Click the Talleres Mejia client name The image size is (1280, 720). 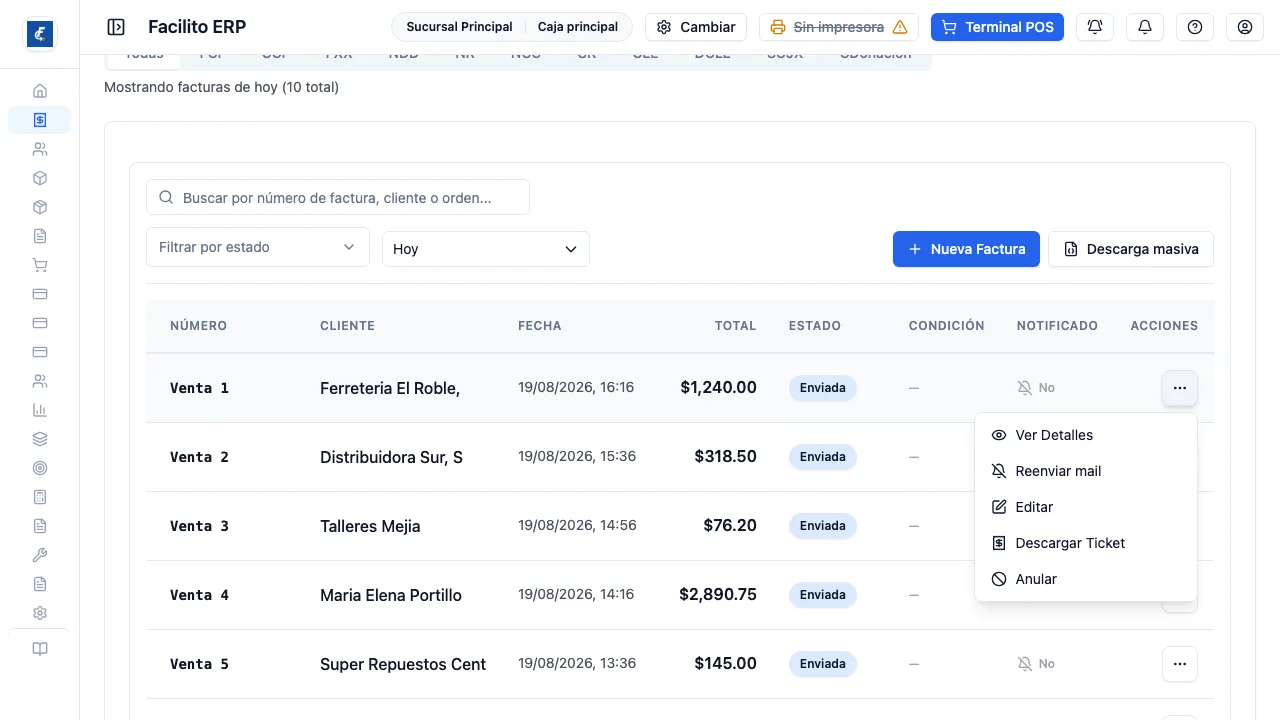(370, 526)
